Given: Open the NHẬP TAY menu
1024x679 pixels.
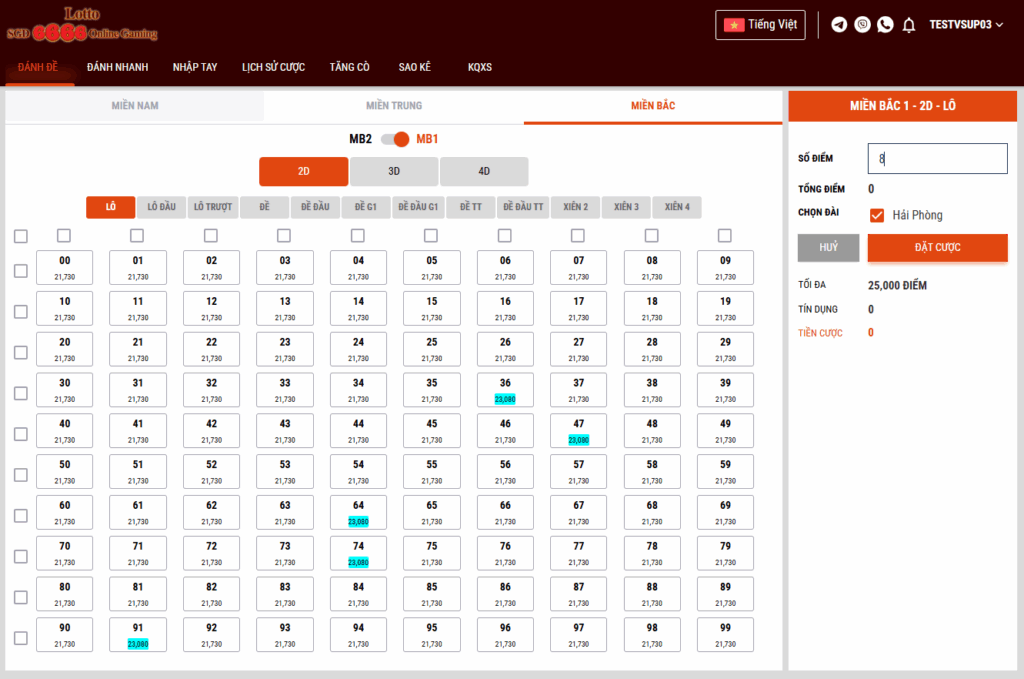Looking at the screenshot, I should click(195, 67).
